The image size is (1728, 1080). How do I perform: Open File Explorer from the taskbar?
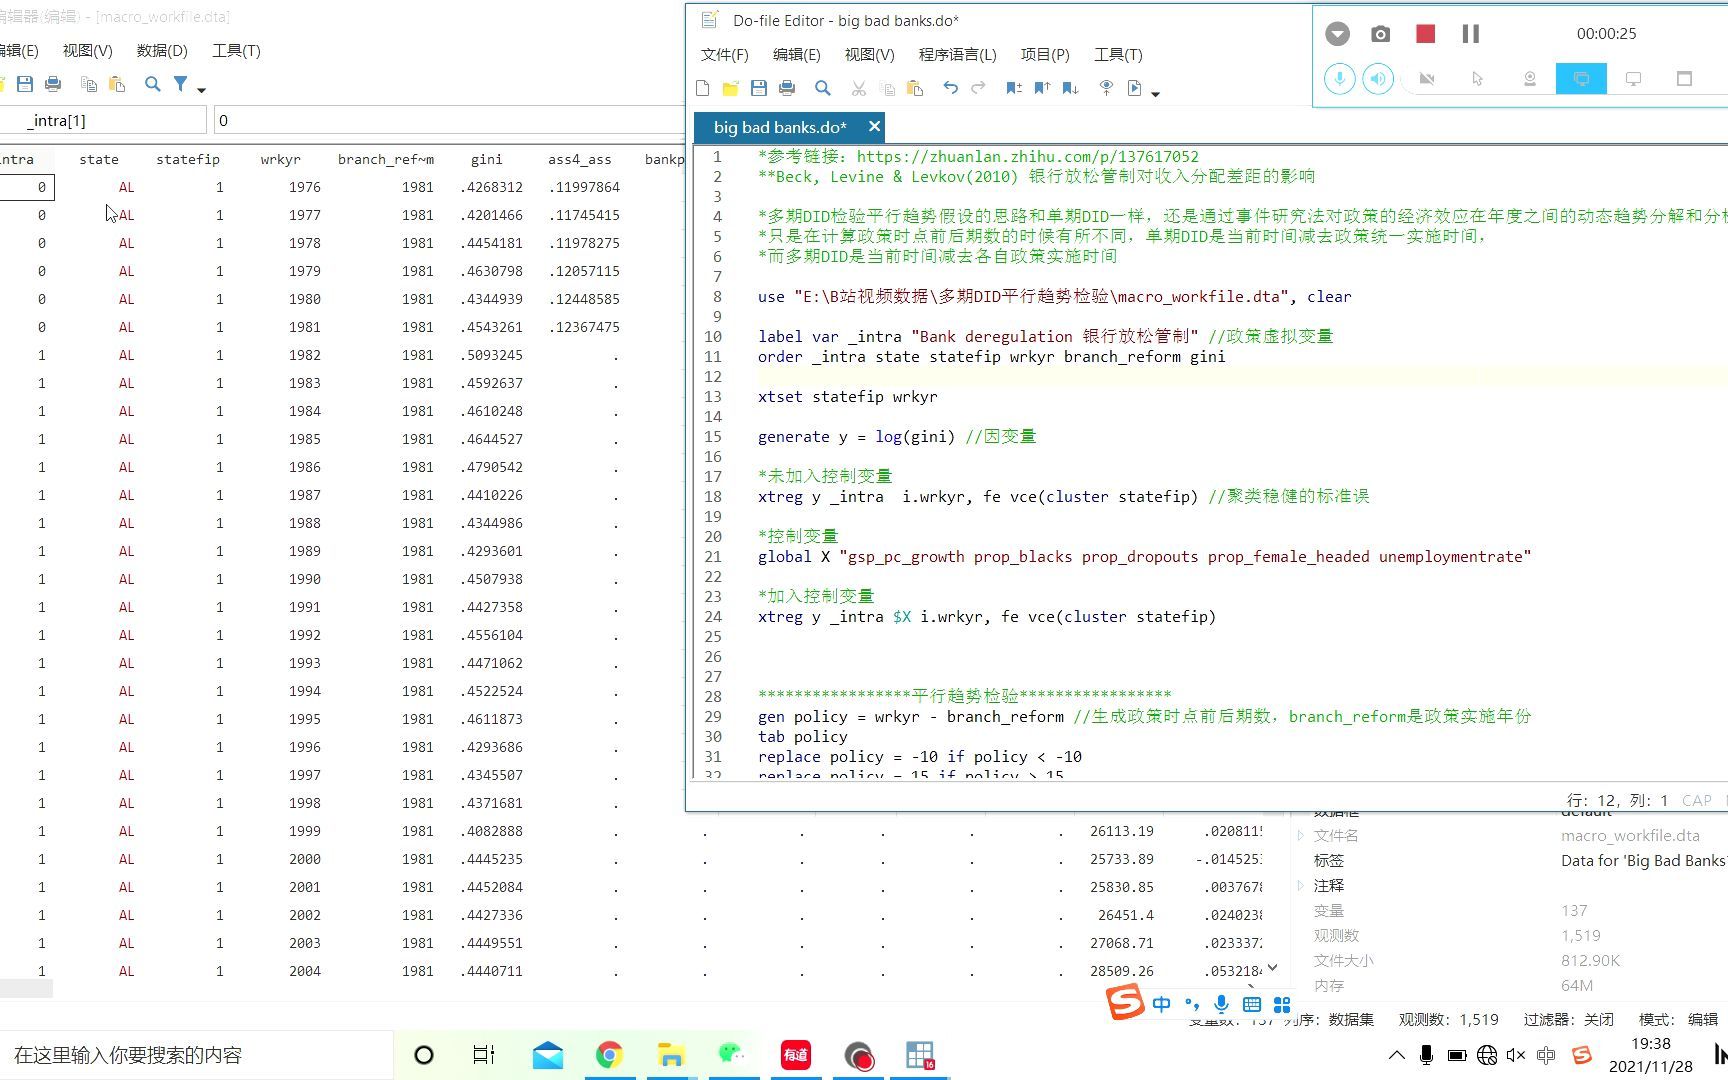[x=670, y=1055]
